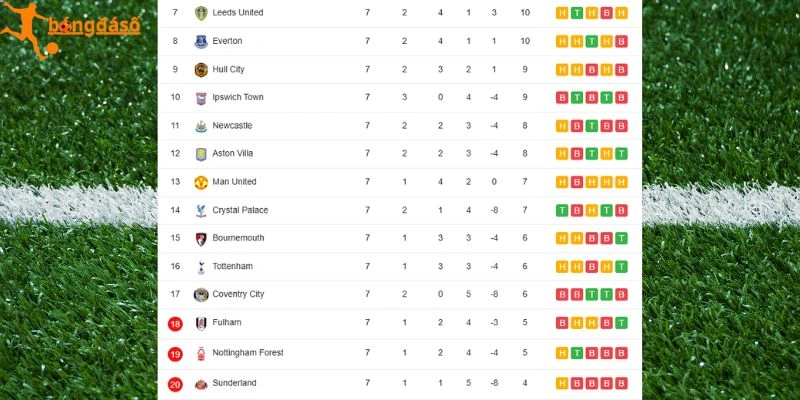
Task: Click the Tottenham cockerel crest
Action: [201, 266]
